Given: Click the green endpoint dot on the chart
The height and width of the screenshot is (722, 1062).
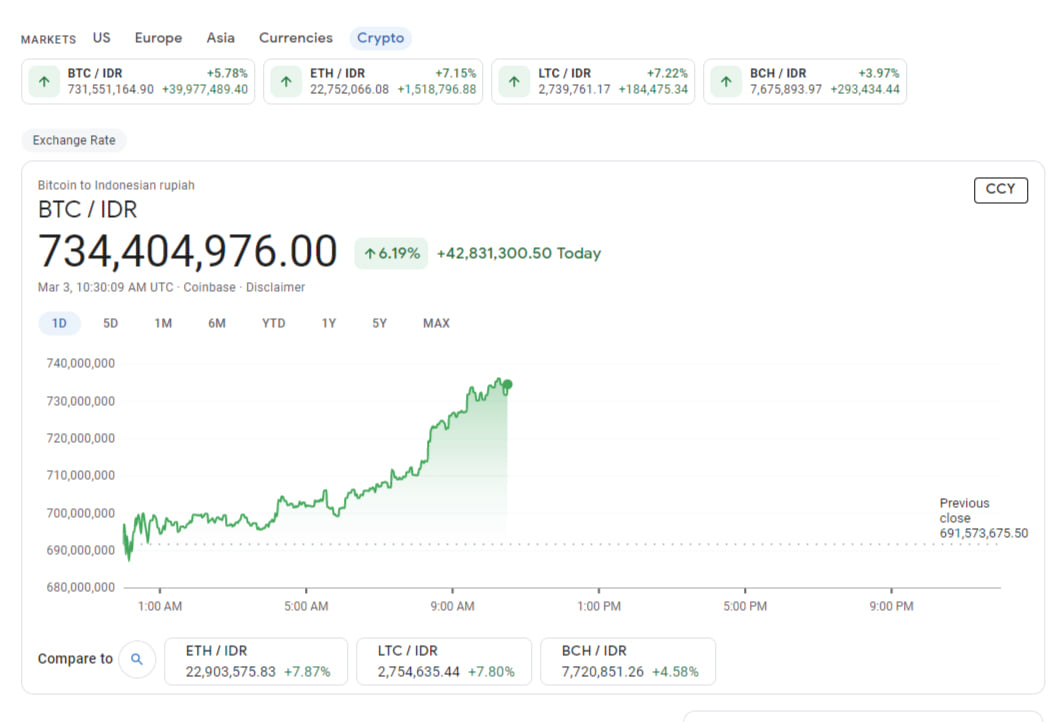Looking at the screenshot, I should 507,385.
